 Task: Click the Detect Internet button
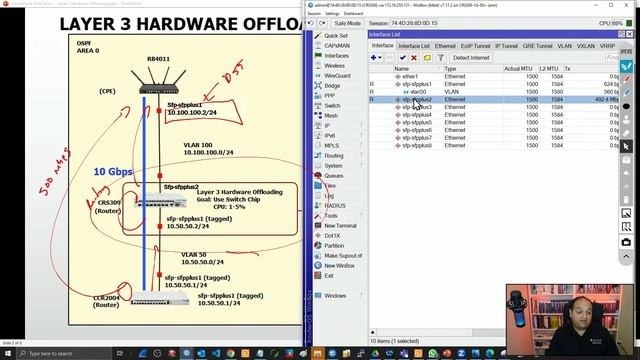pos(471,58)
